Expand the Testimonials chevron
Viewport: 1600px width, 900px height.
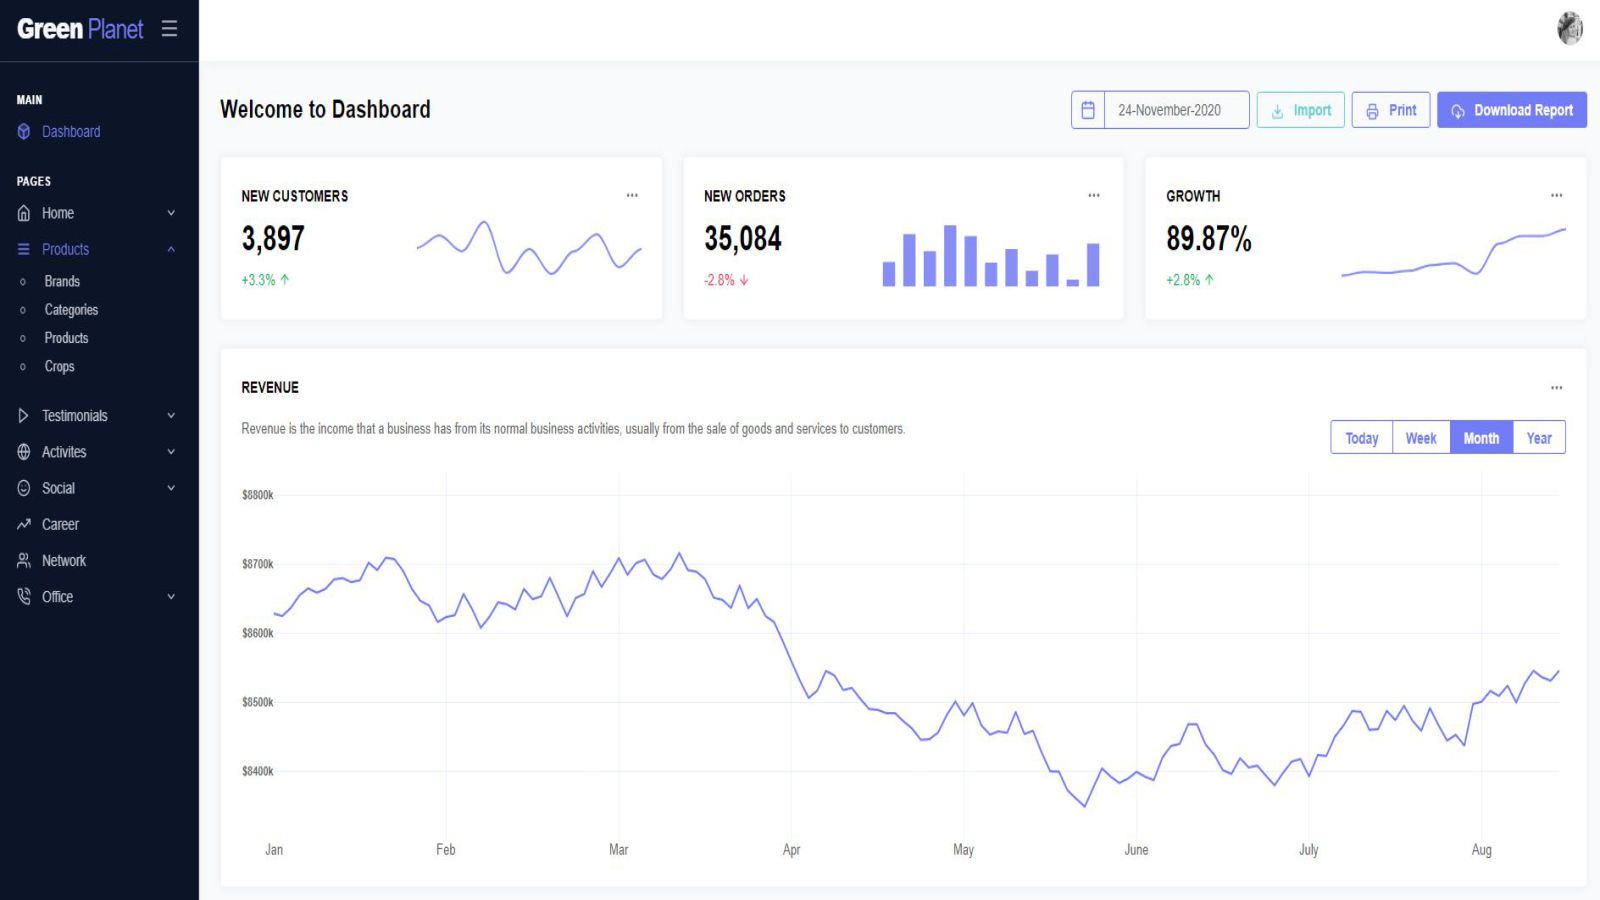(171, 416)
